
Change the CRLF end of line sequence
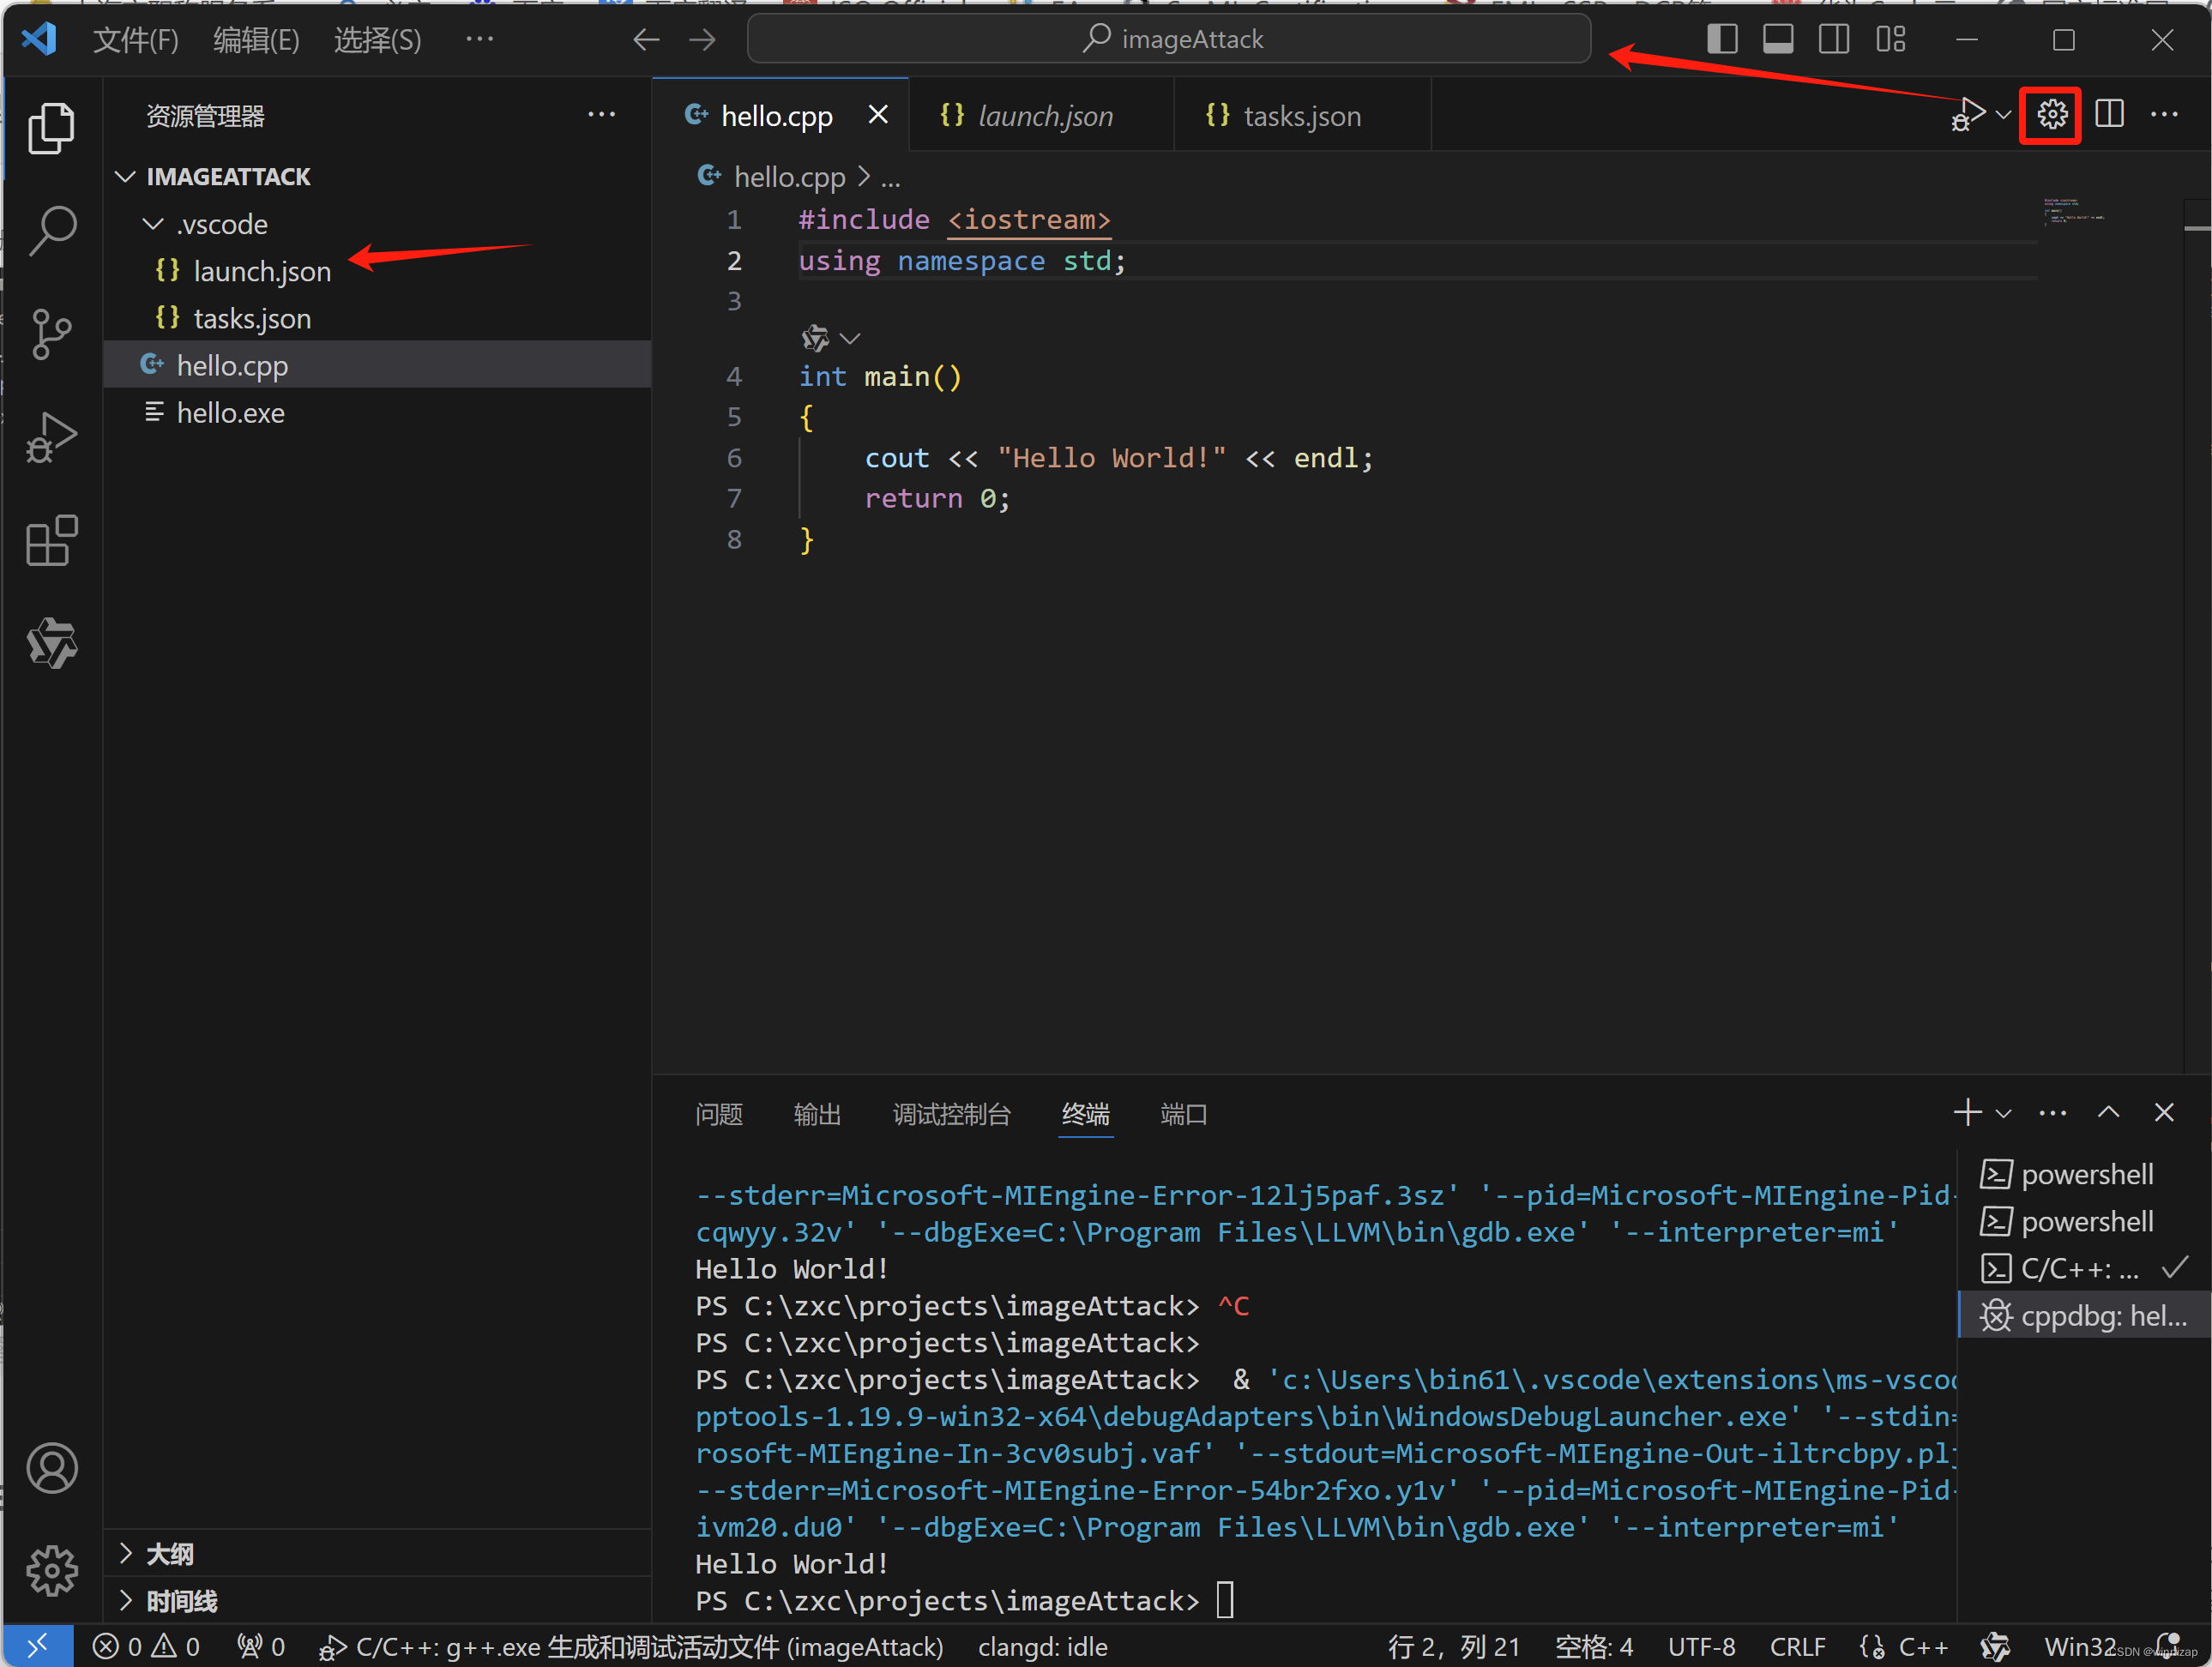click(x=1797, y=1646)
